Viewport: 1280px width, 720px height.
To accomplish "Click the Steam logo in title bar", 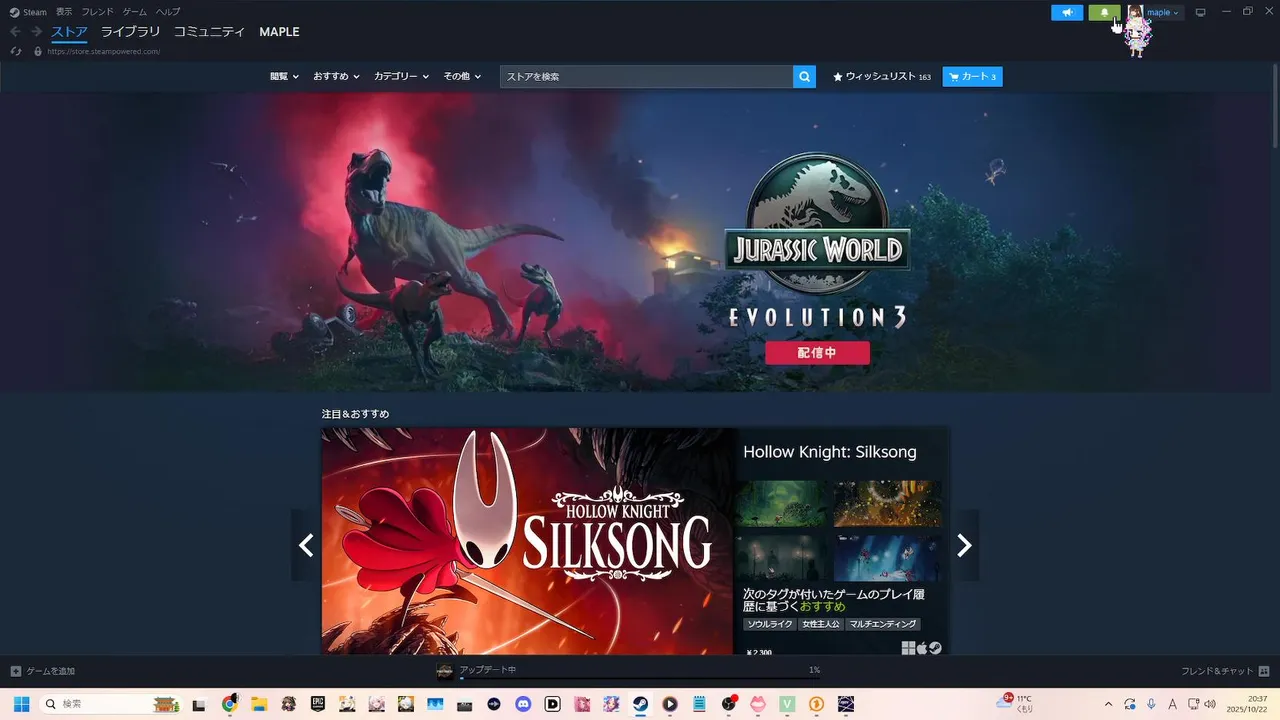I will (x=14, y=12).
